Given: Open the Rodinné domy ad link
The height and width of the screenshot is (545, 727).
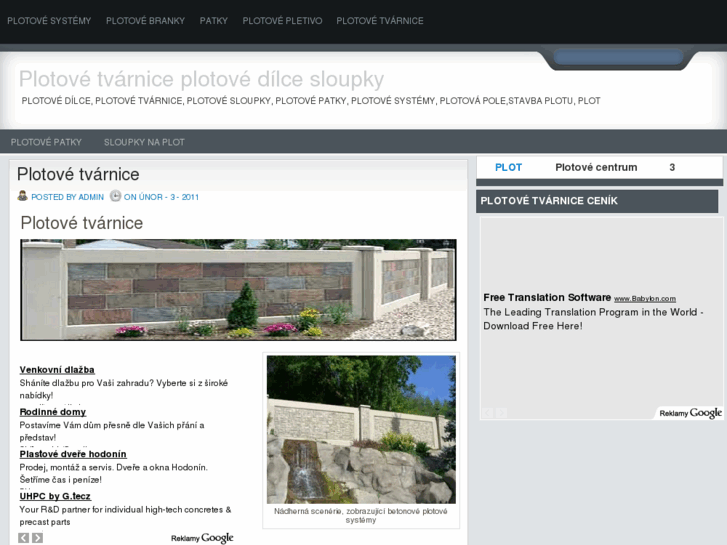Looking at the screenshot, I should [53, 412].
